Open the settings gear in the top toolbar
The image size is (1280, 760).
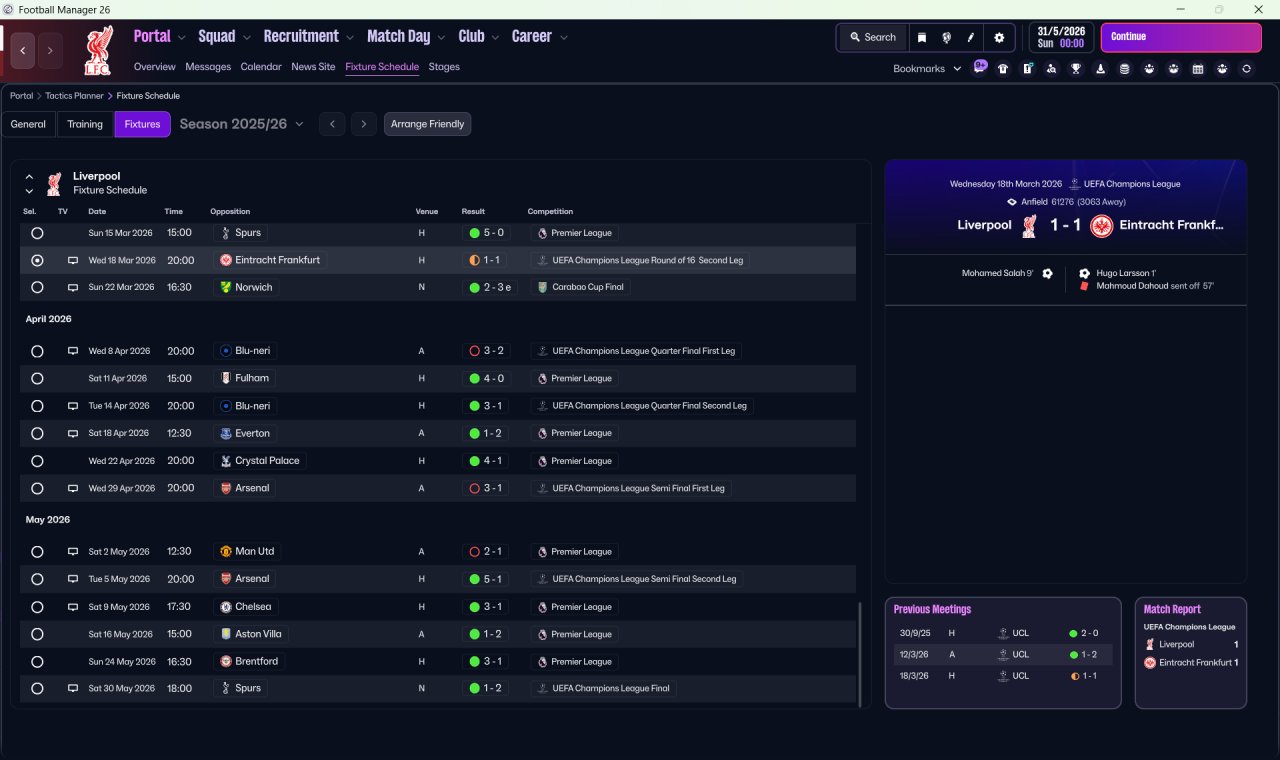(998, 37)
